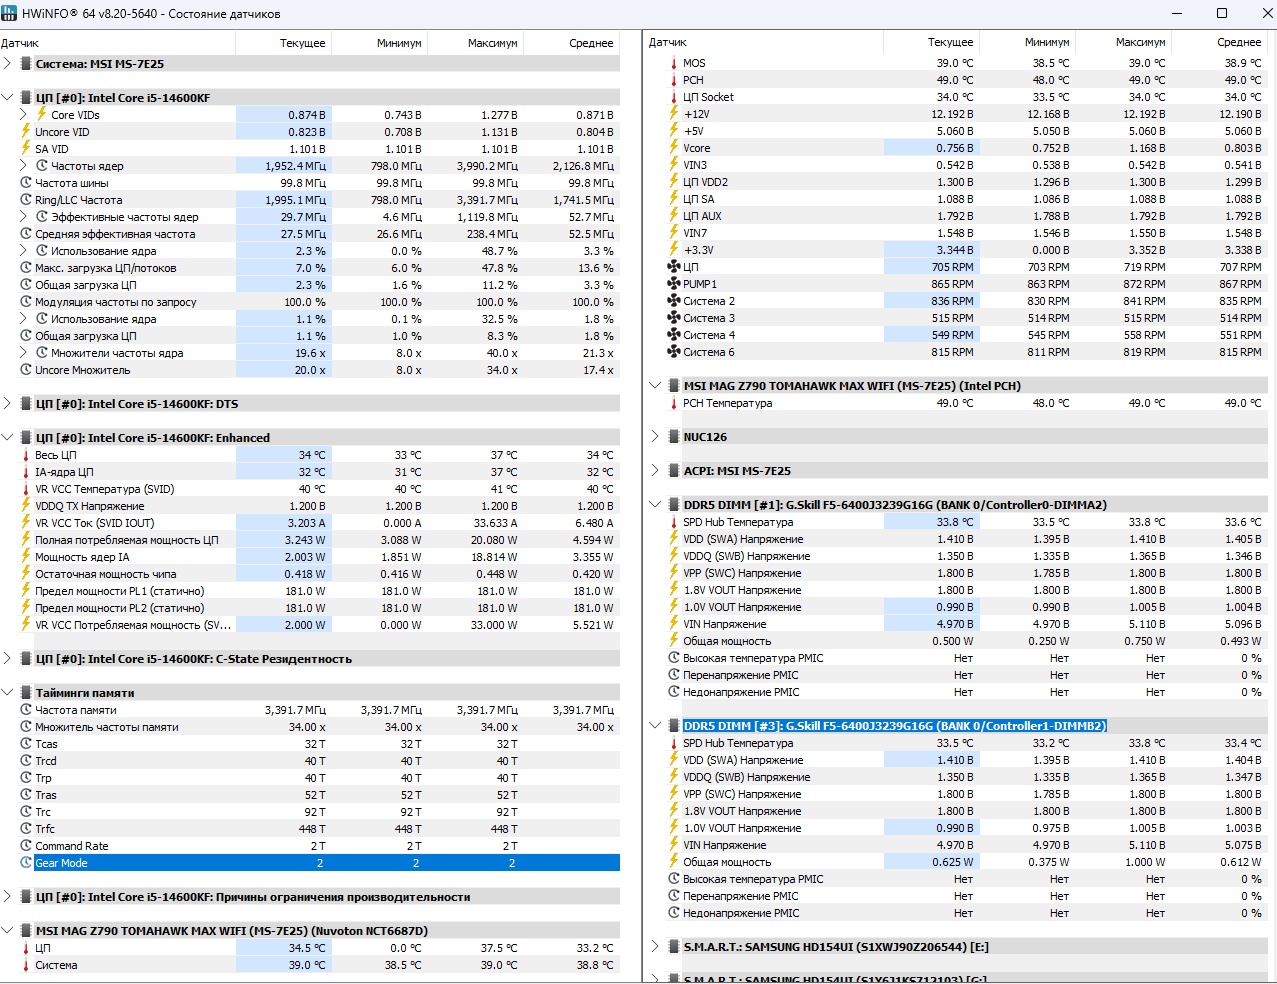Click the thermometer icon of PCH row
This screenshot has height=984, width=1277.
point(674,80)
